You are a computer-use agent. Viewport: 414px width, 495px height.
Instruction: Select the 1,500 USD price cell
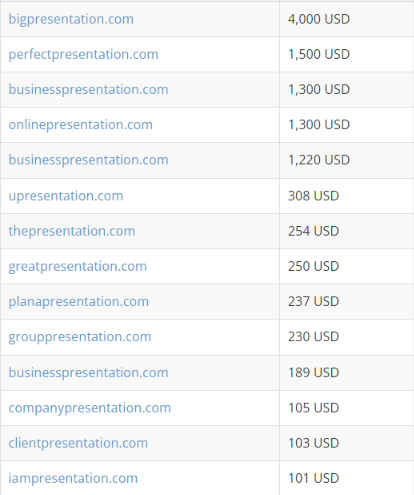(x=347, y=54)
